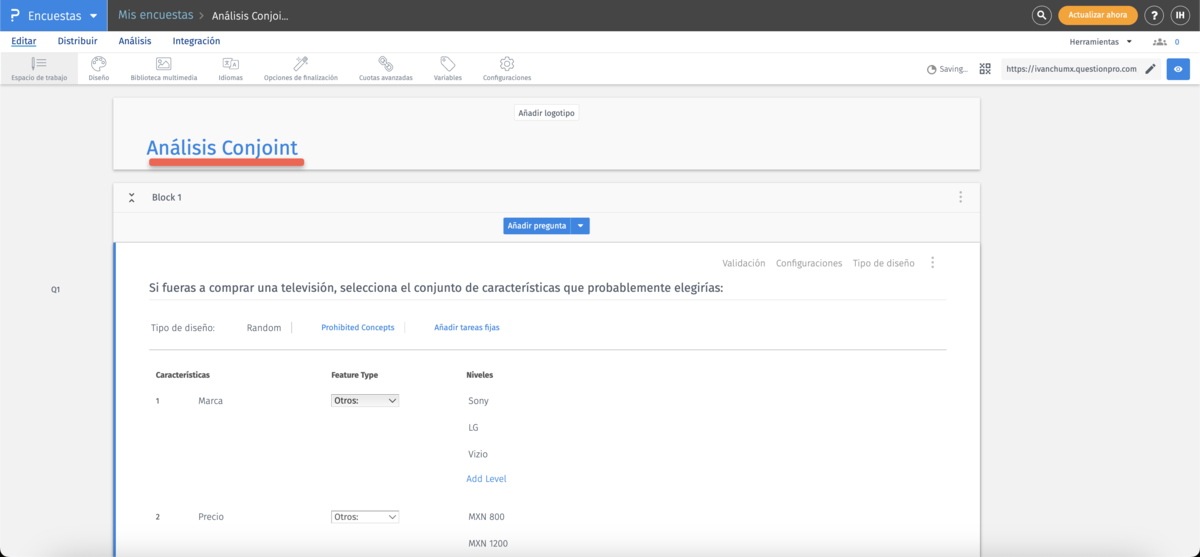1200x557 pixels.
Task: Open the Variables tag tool
Action: point(447,68)
